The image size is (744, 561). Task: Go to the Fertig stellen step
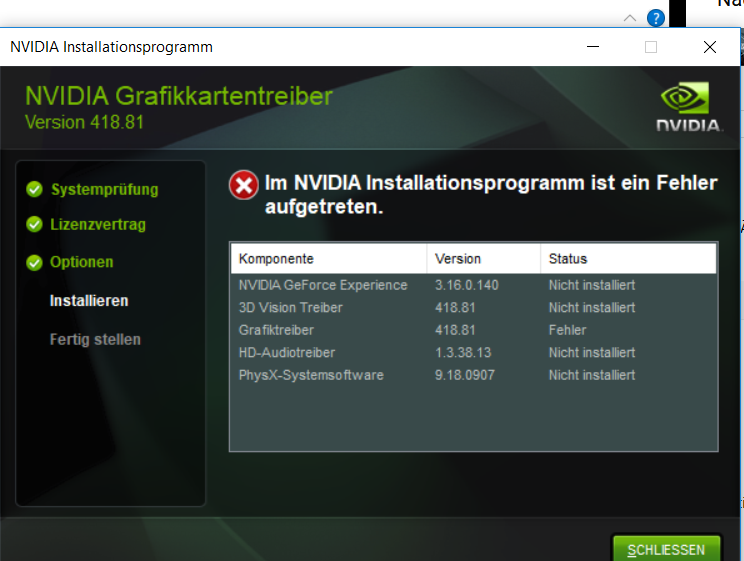coord(95,339)
